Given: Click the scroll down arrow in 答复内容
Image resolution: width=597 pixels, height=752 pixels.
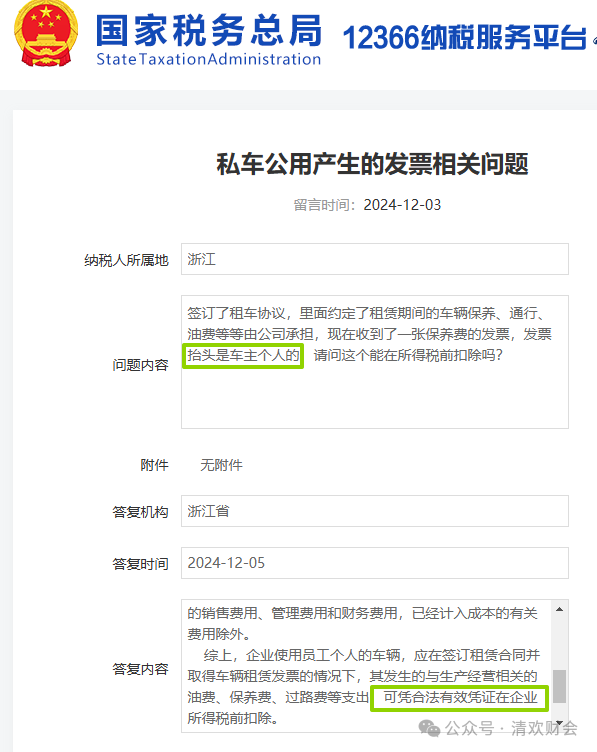Looking at the screenshot, I should [x=559, y=723].
